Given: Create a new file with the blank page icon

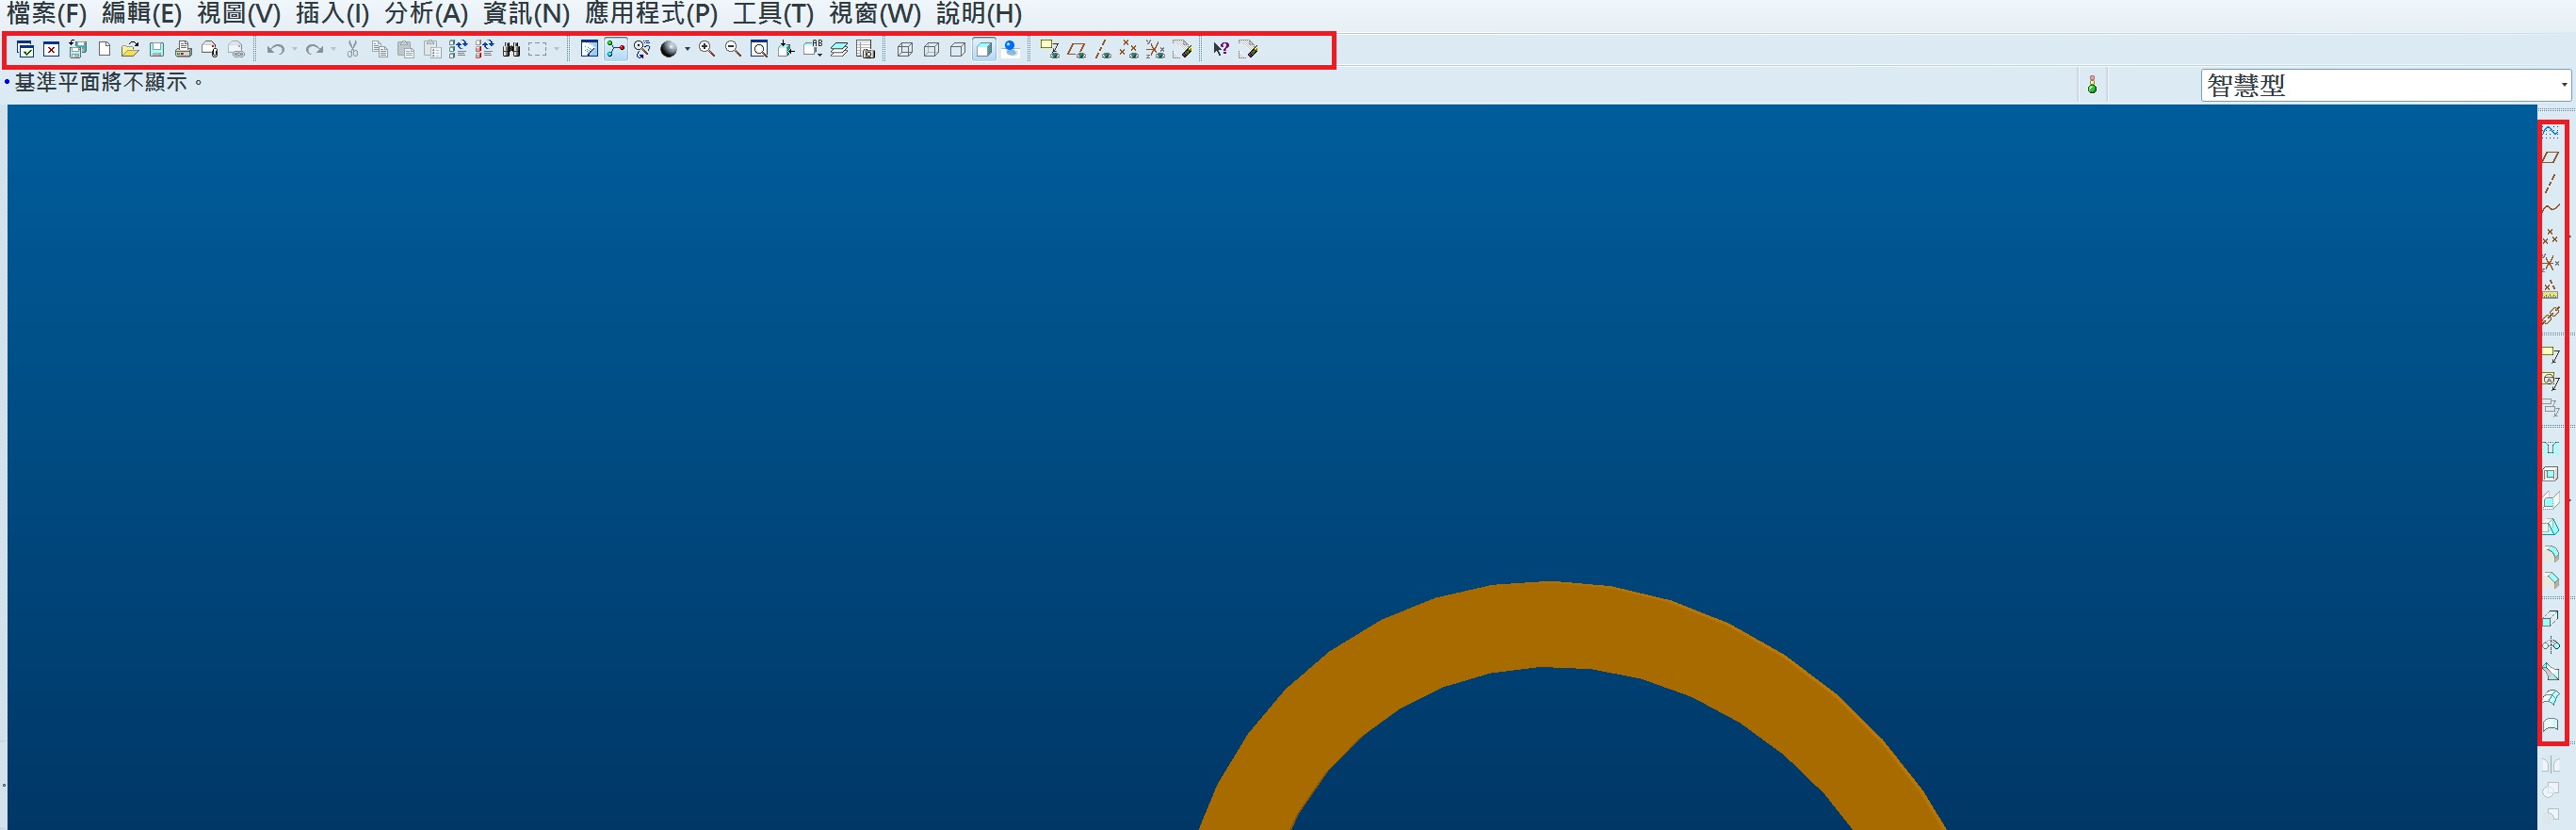Looking at the screenshot, I should point(104,49).
